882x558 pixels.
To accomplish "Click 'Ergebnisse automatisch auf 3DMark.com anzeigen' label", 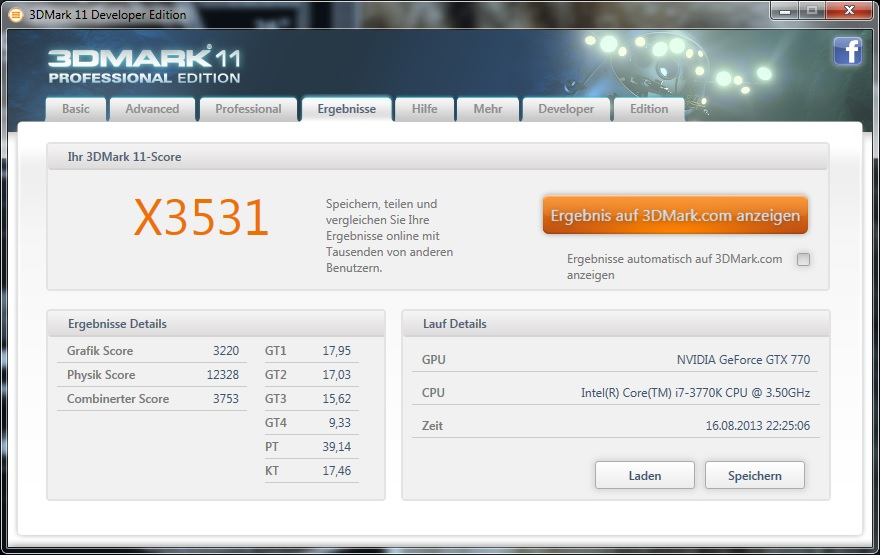I will [674, 267].
